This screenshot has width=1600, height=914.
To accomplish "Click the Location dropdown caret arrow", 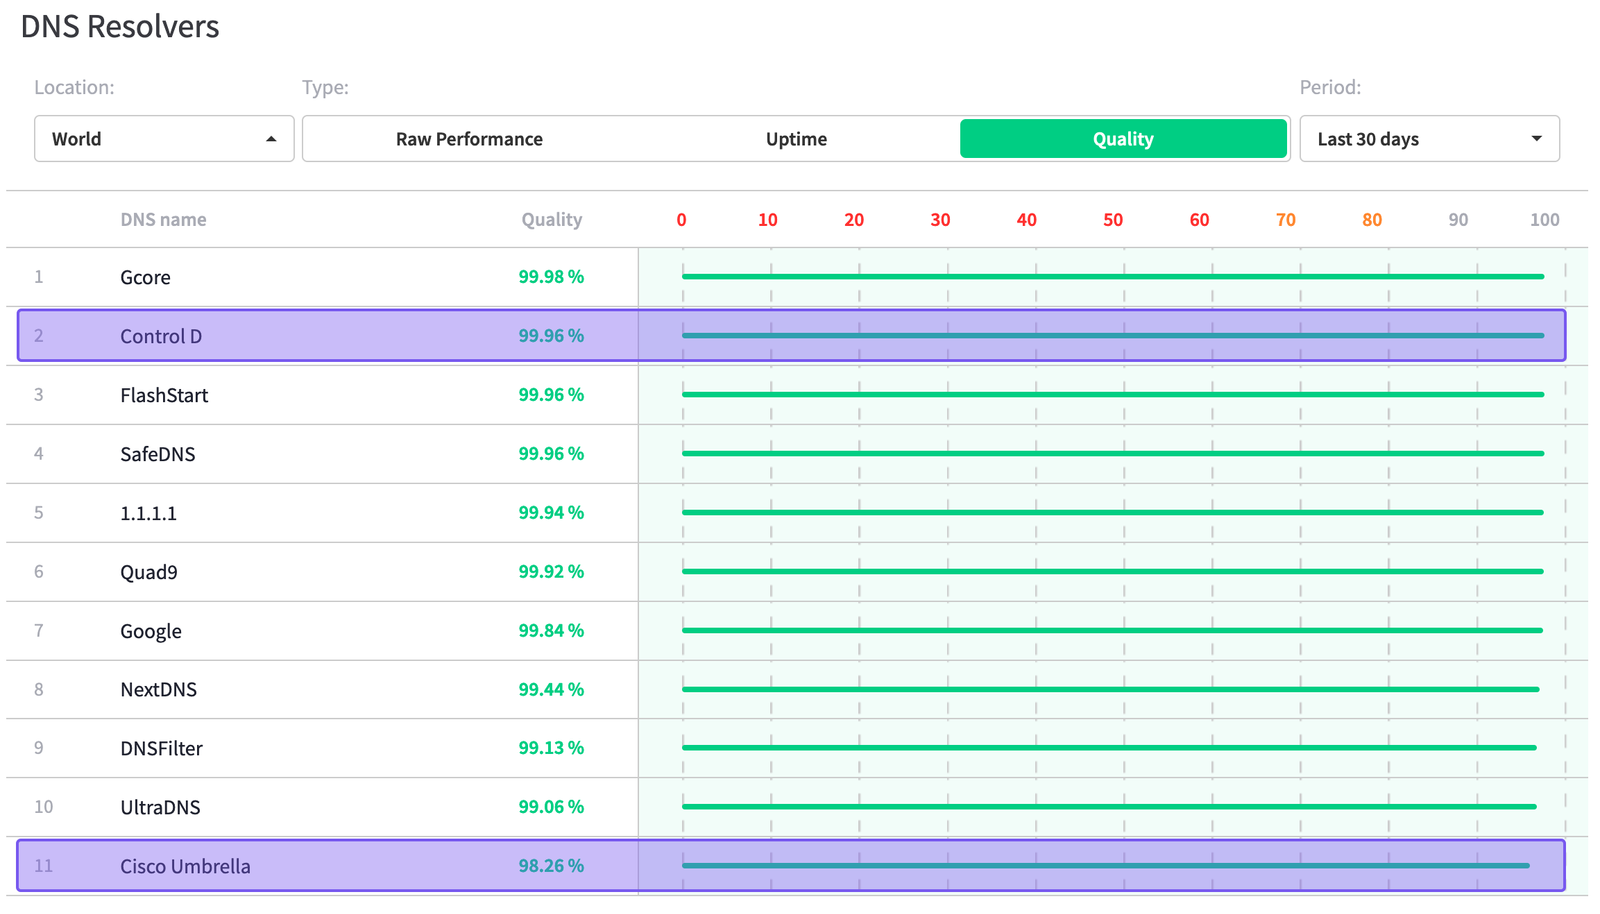I will pyautogui.click(x=271, y=139).
